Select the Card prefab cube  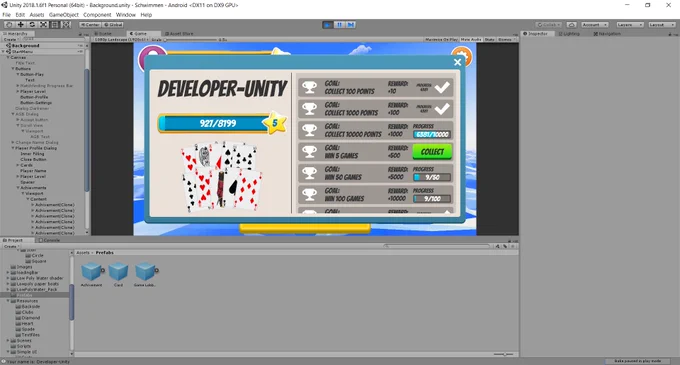[118, 271]
